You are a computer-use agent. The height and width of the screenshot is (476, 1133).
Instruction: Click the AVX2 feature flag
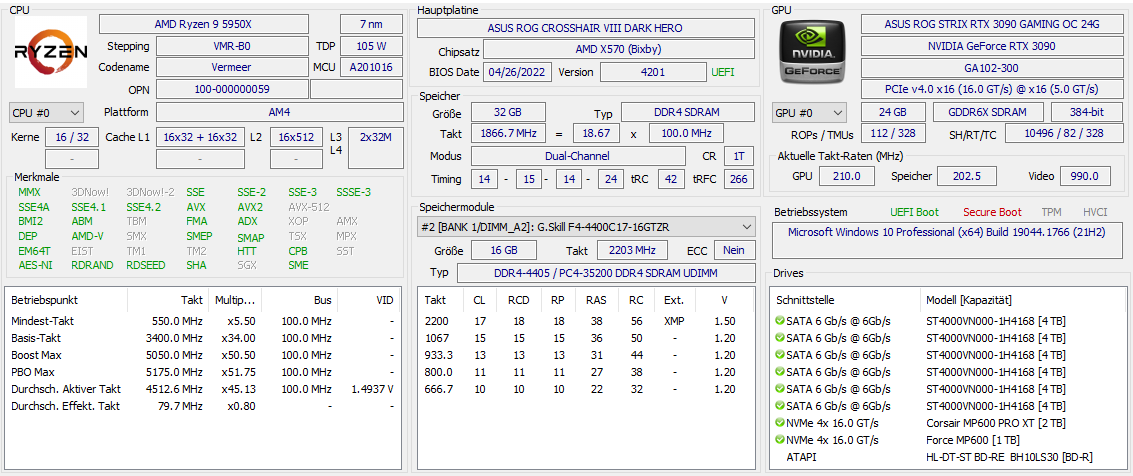pos(250,207)
